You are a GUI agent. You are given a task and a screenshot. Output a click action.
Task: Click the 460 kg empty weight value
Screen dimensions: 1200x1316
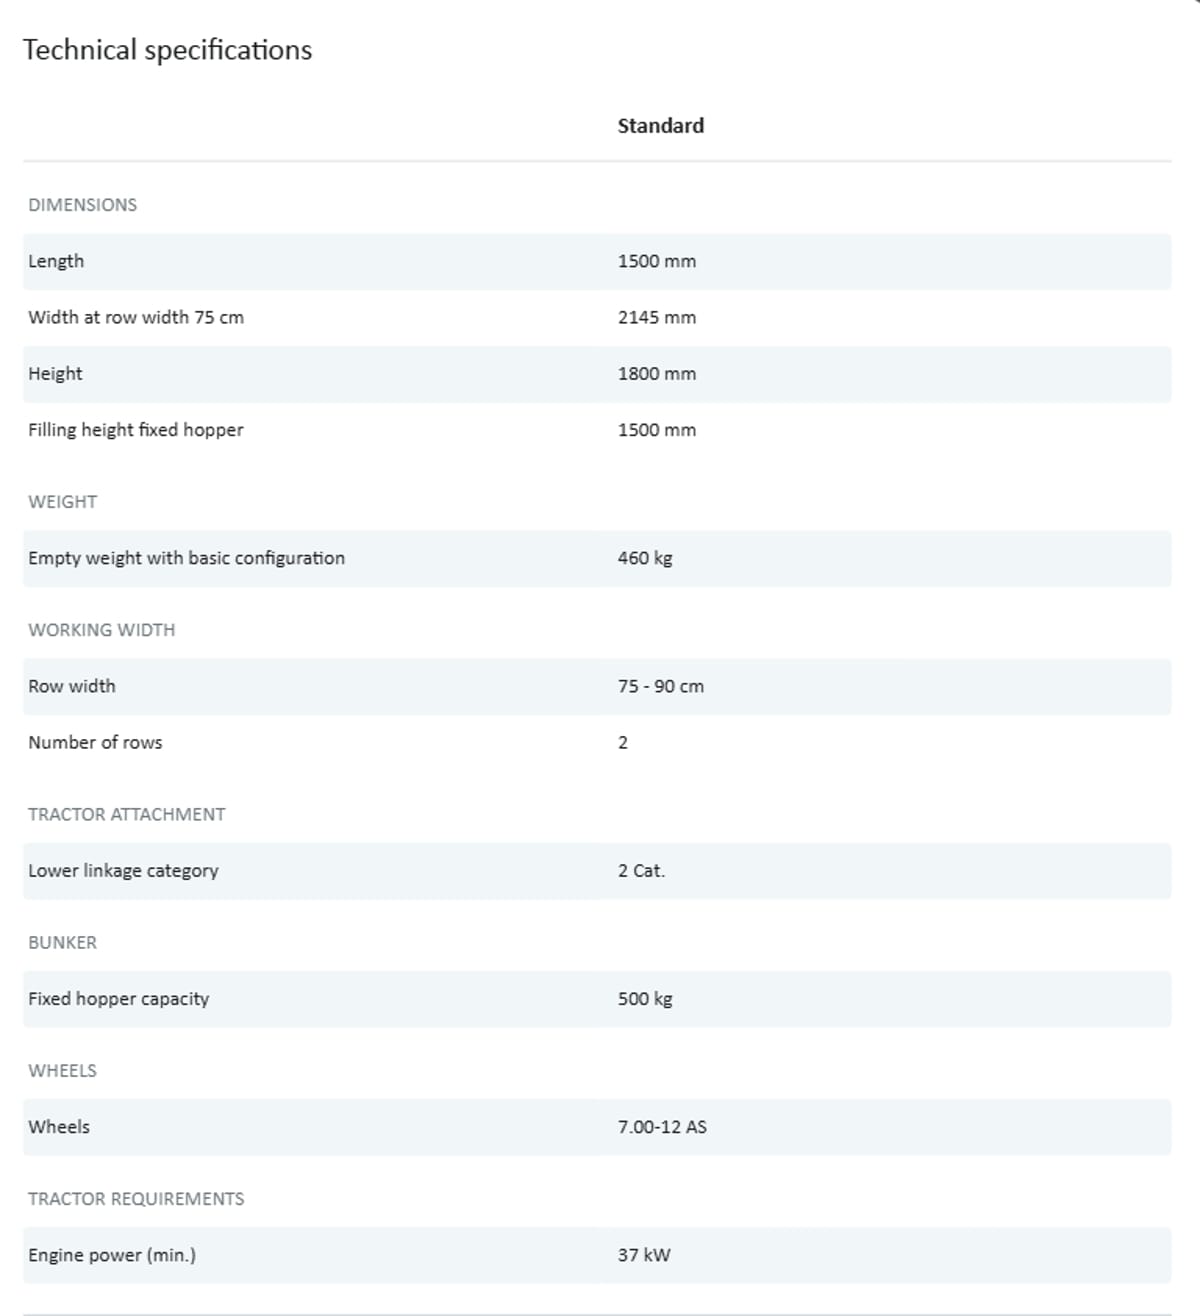pos(645,558)
